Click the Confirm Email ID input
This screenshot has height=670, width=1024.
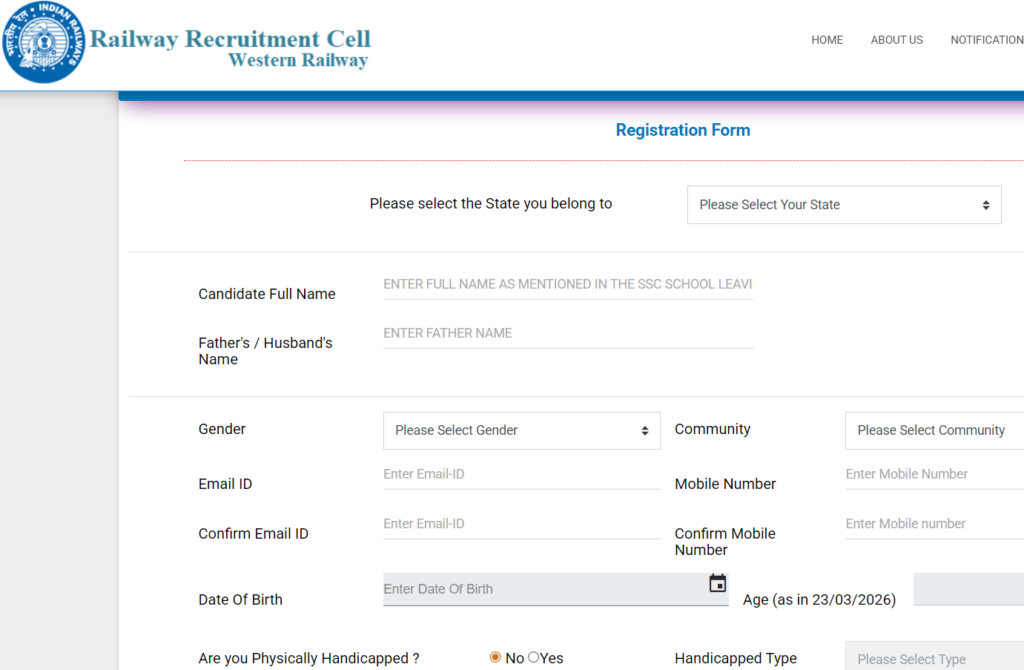coord(521,523)
